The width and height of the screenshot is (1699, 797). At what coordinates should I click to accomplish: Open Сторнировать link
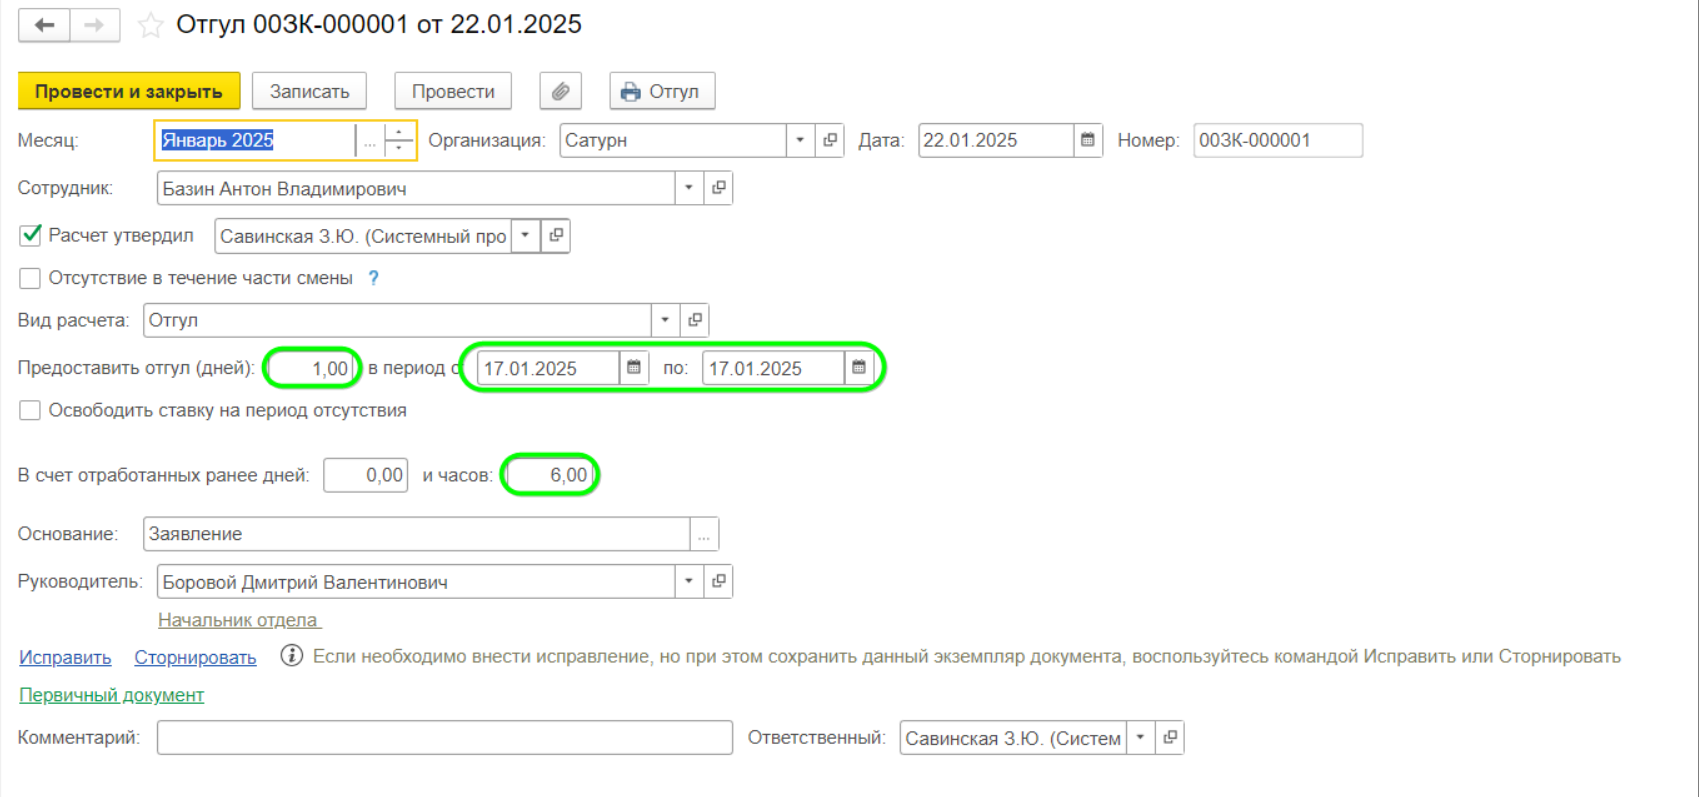(x=195, y=657)
